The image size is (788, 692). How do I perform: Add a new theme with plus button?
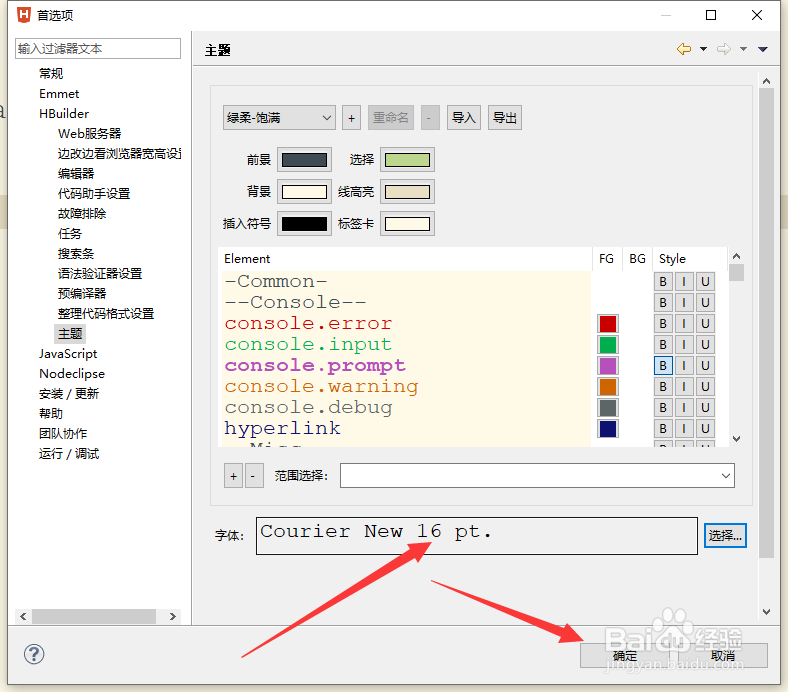coord(351,118)
